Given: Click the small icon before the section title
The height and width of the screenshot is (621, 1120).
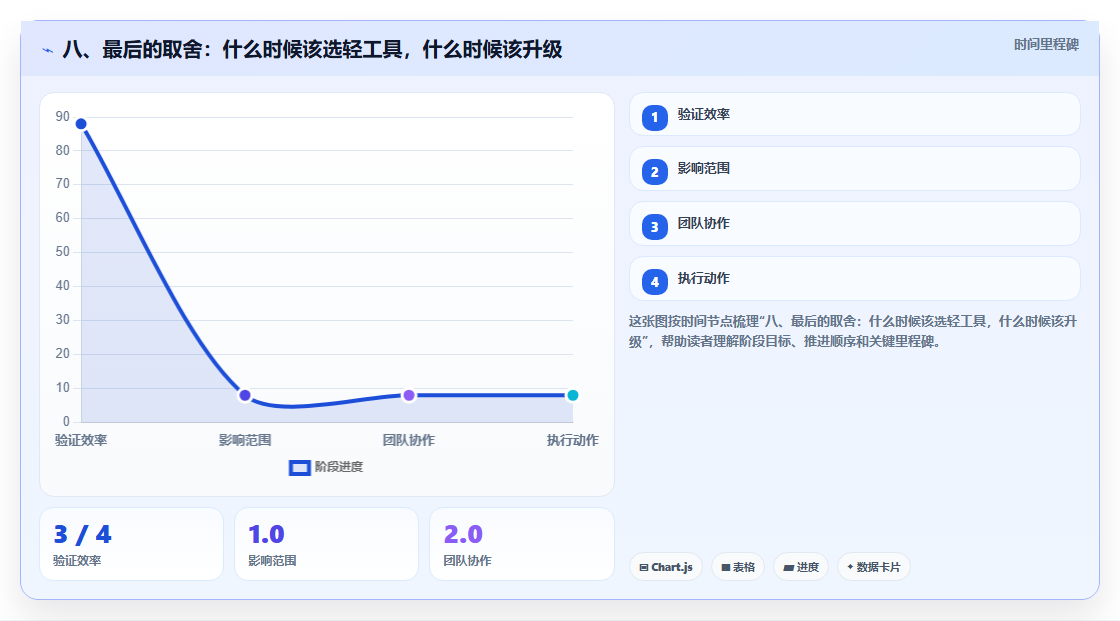Looking at the screenshot, I should (47, 50).
